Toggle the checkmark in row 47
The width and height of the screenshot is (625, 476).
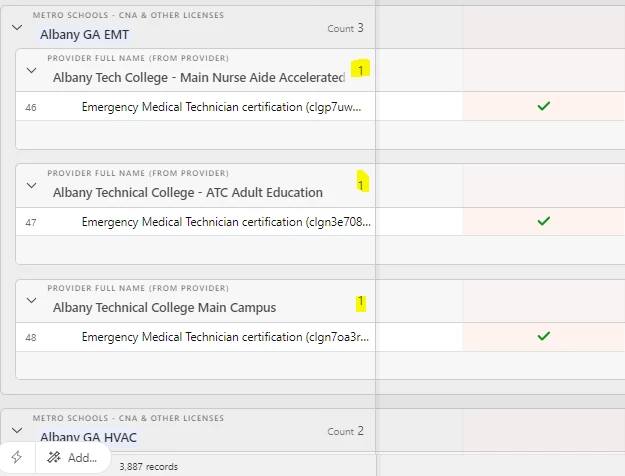click(543, 221)
